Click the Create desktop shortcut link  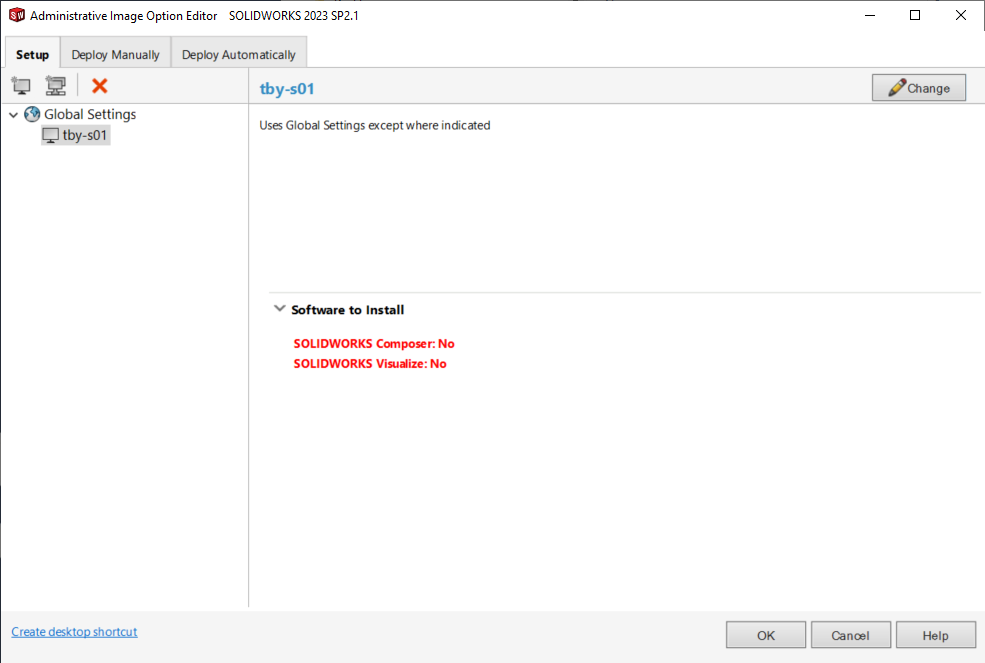pyautogui.click(x=74, y=632)
